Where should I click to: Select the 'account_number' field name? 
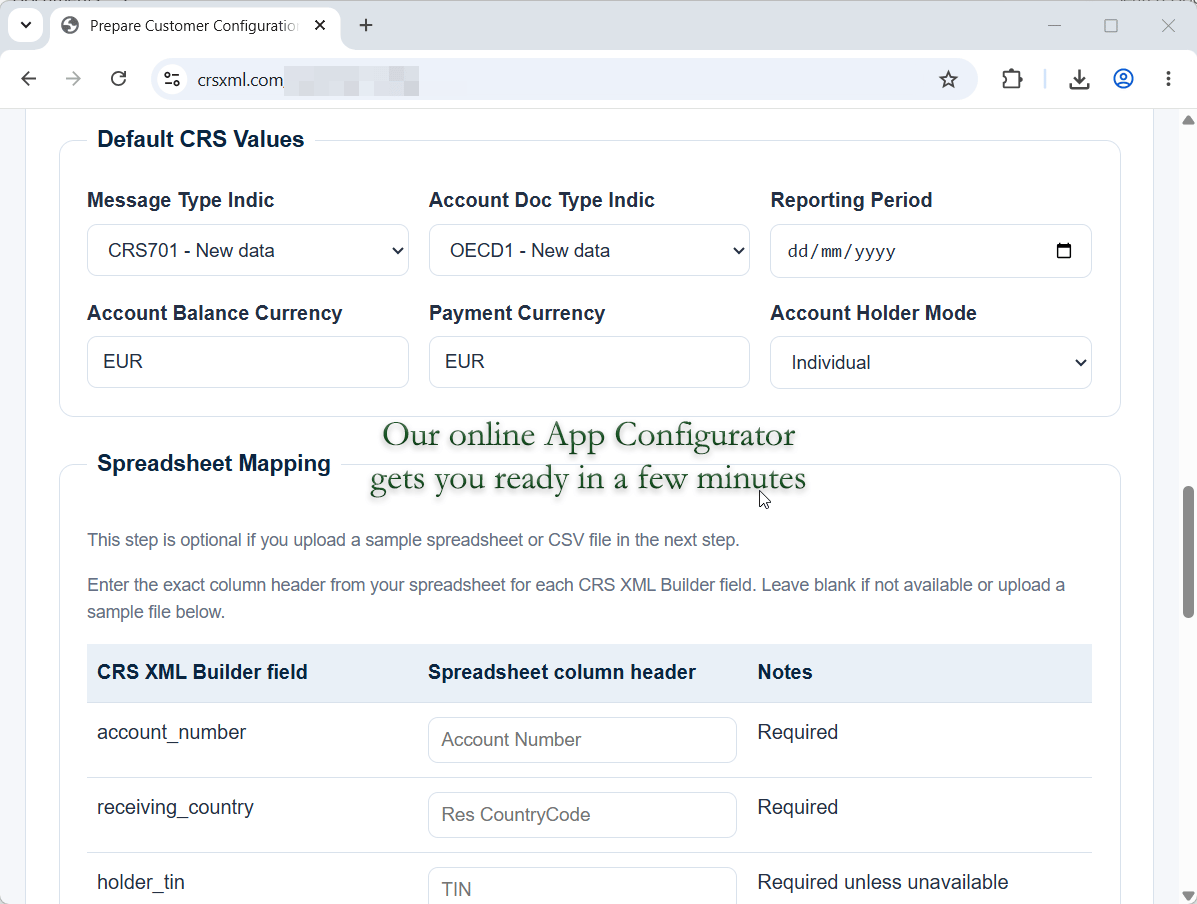click(x=172, y=732)
